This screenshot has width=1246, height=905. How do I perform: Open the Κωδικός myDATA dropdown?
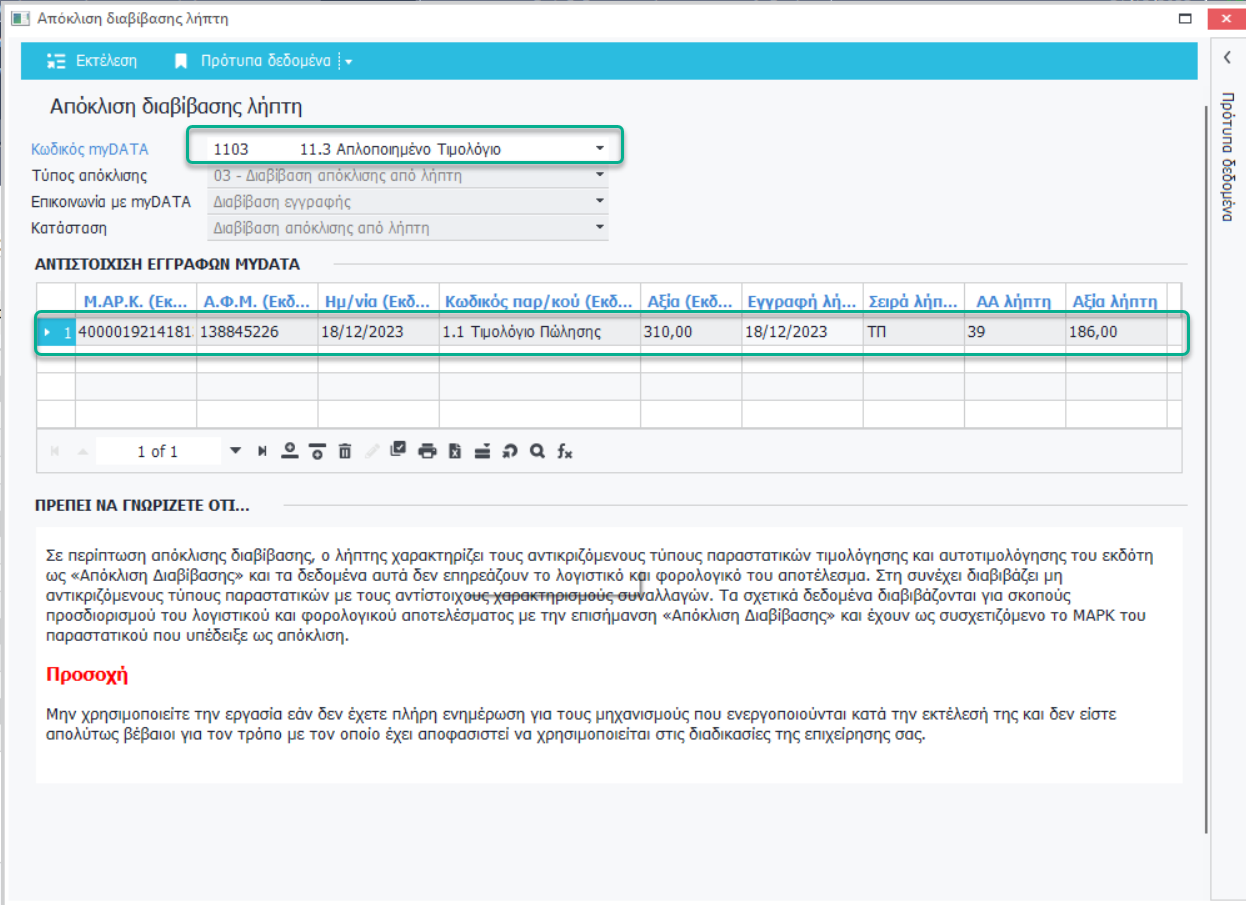coord(599,149)
